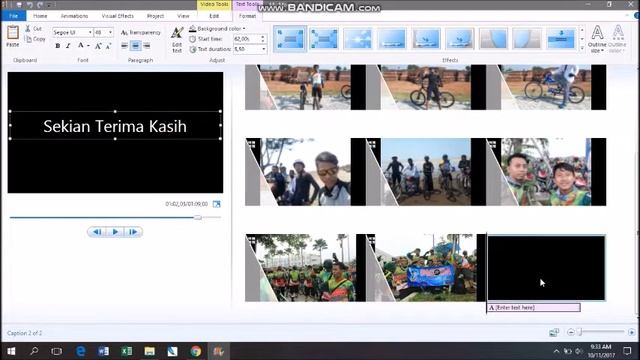Open the Video Tools Edit tab
Image resolution: width=640 pixels, height=360 pixels.
(x=214, y=16)
